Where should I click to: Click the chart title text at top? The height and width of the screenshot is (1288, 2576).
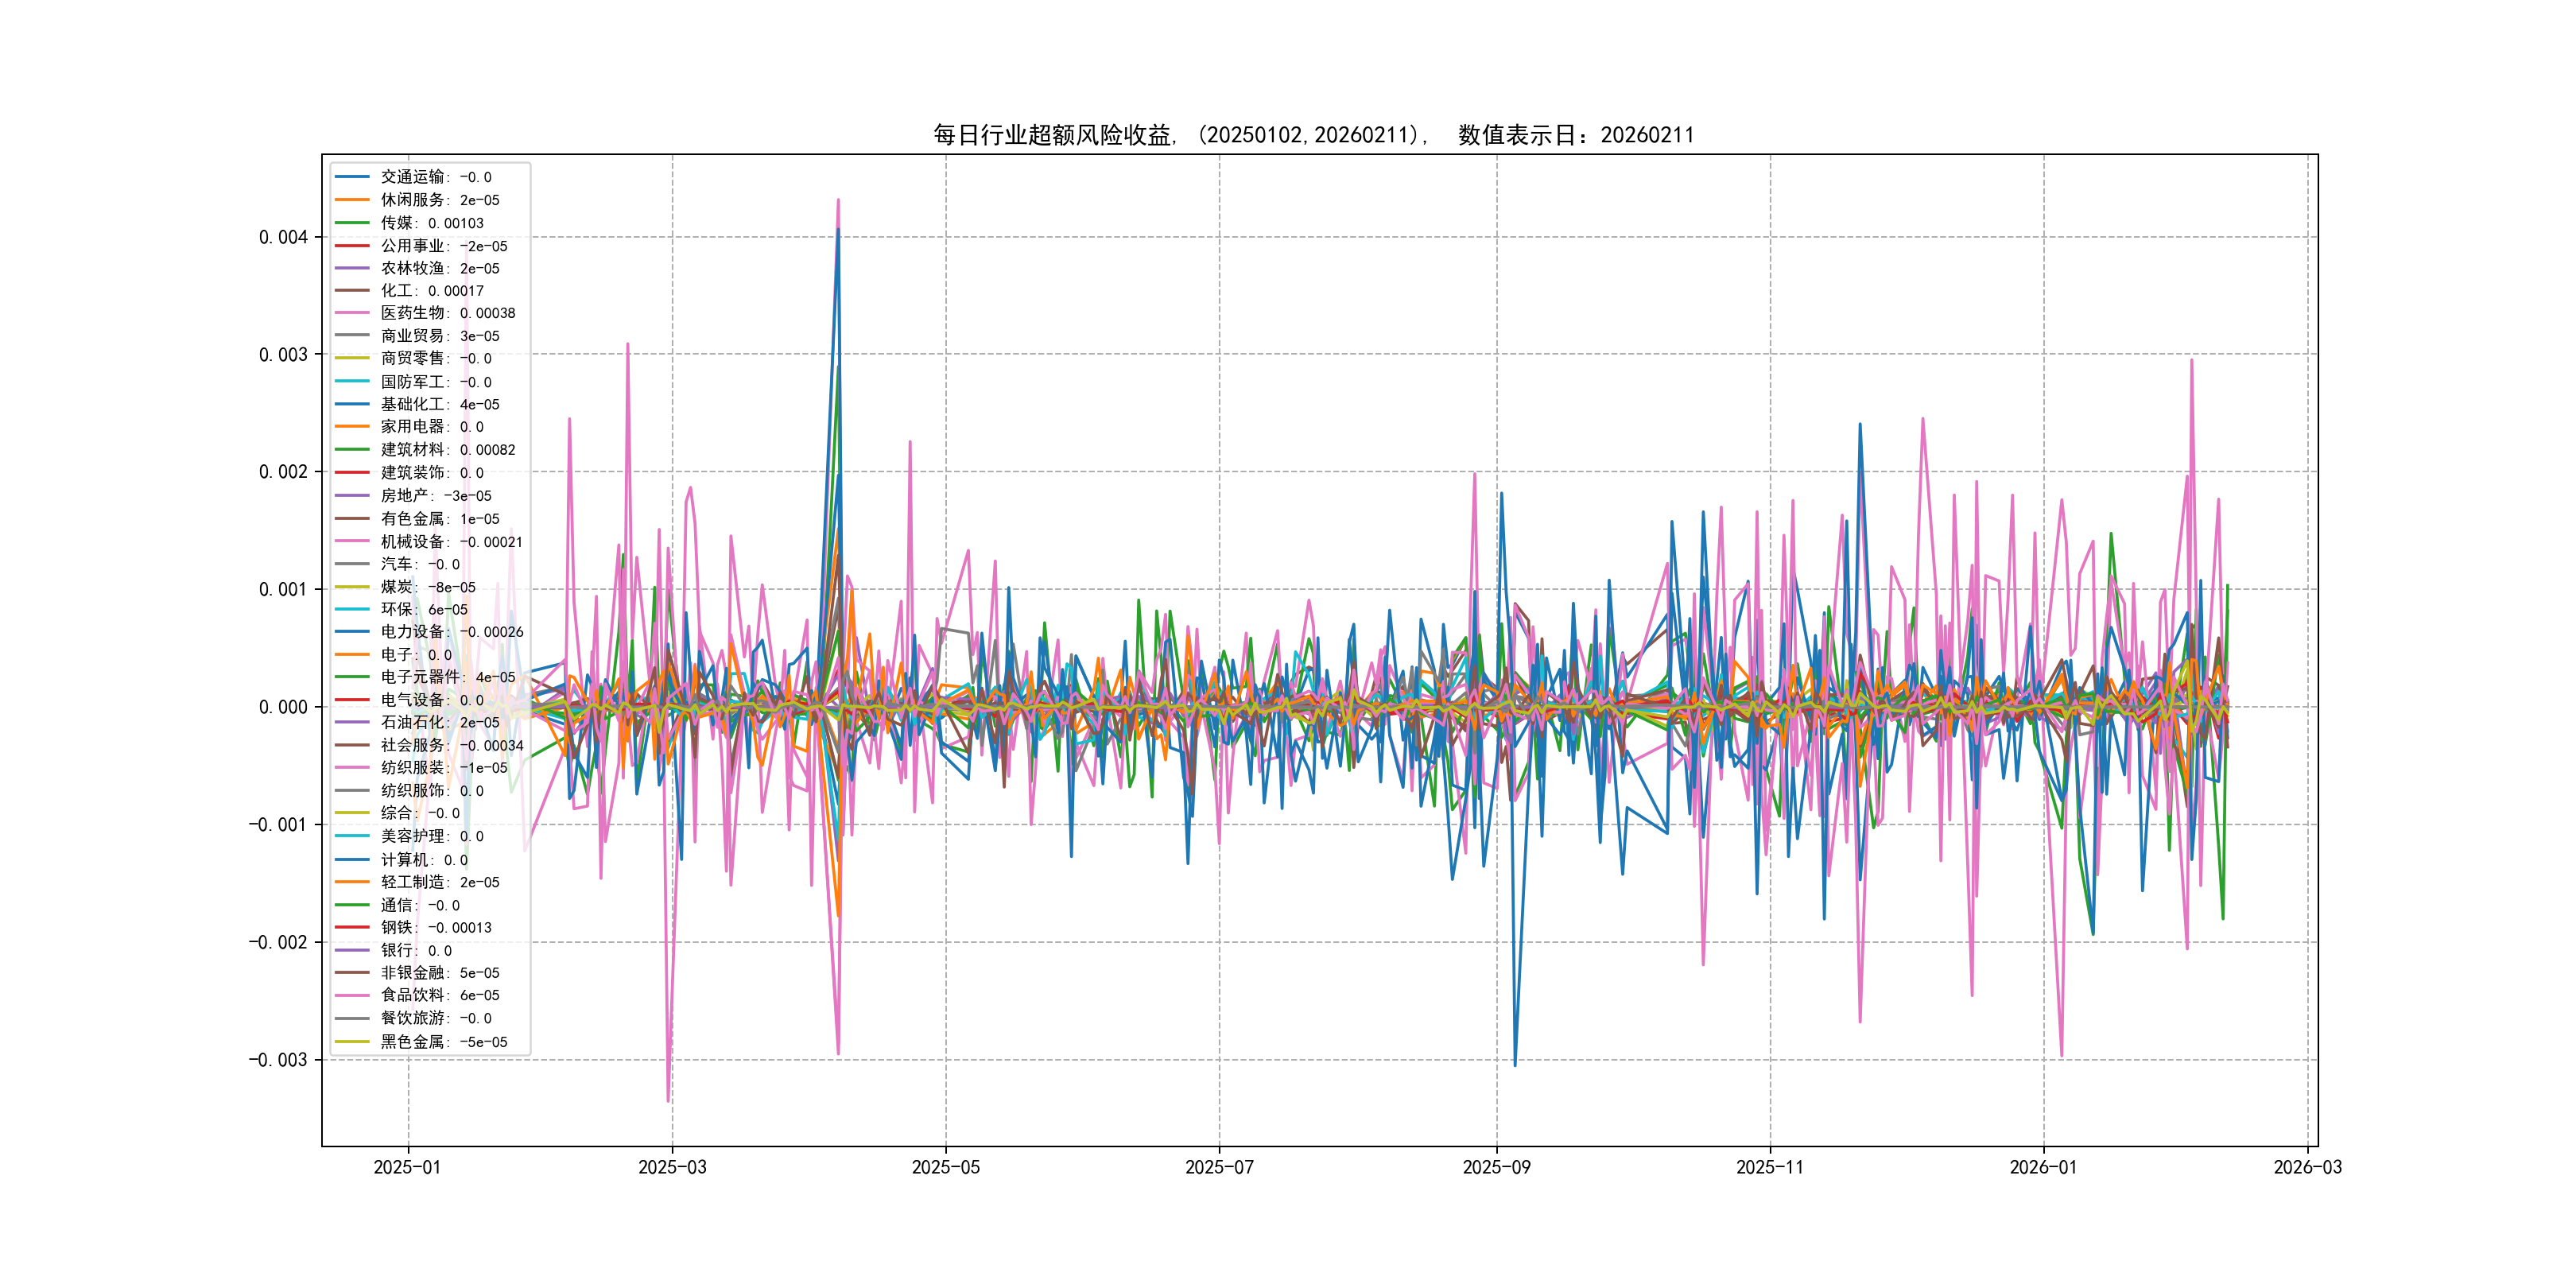point(1313,135)
